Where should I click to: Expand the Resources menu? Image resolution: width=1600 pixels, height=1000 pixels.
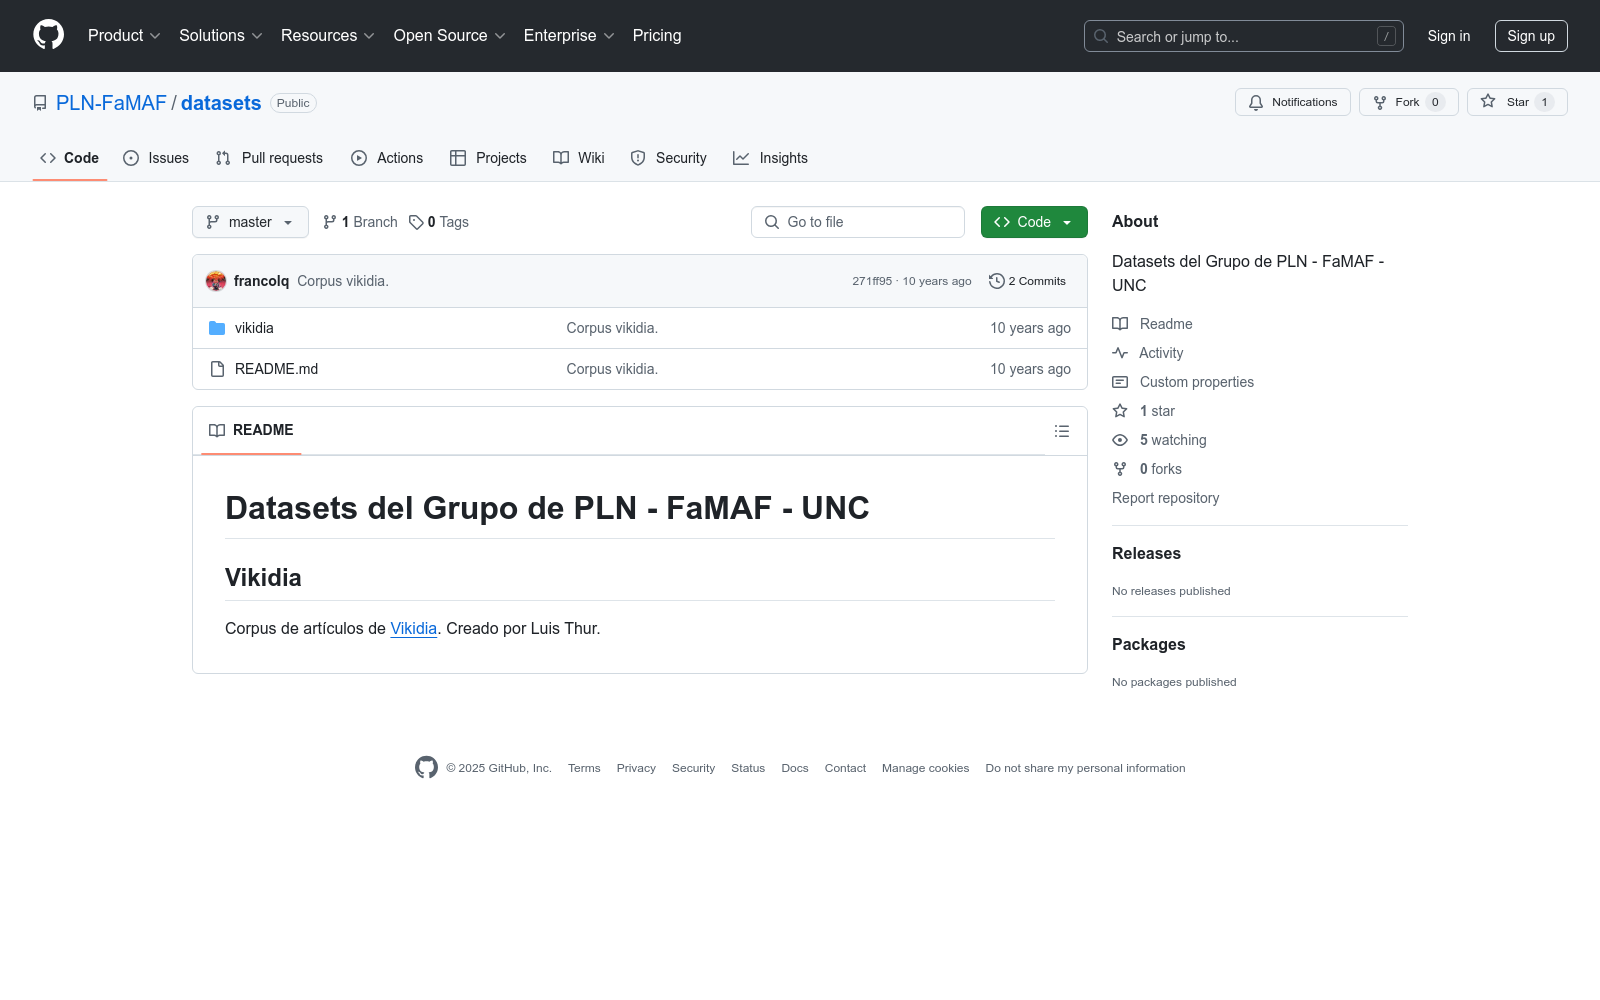coord(328,35)
